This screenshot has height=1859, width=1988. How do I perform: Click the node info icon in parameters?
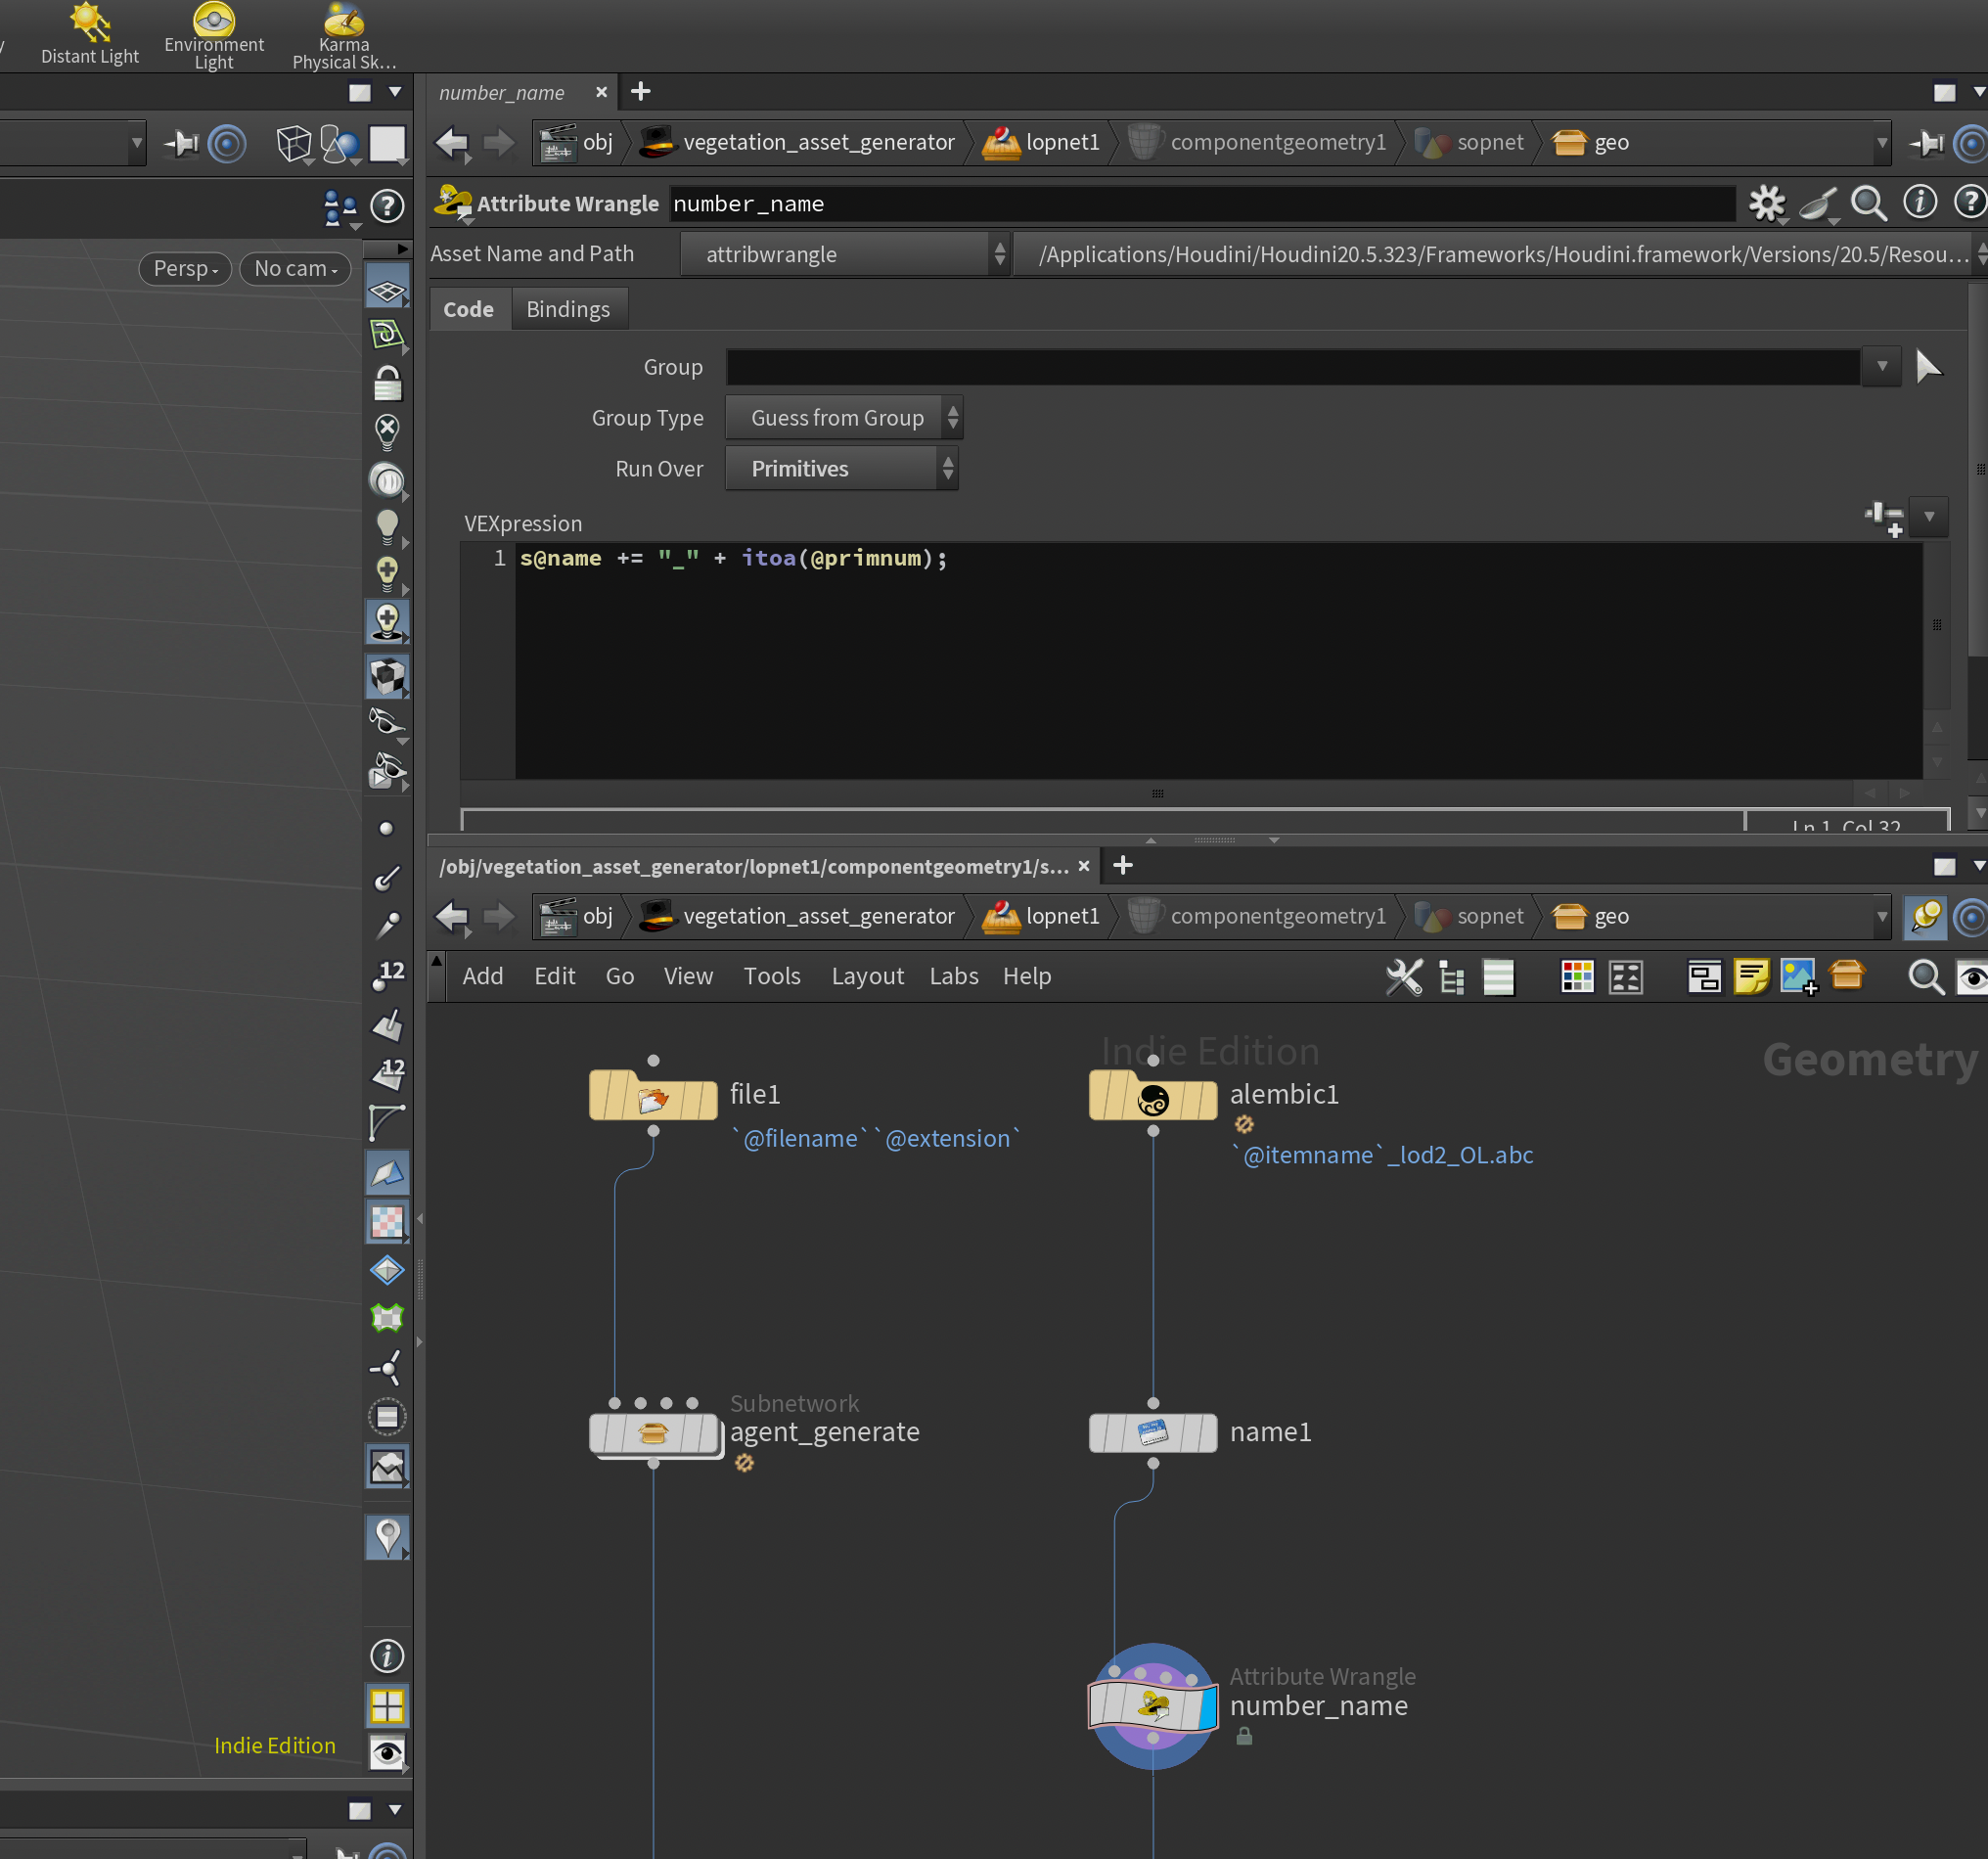(1919, 203)
